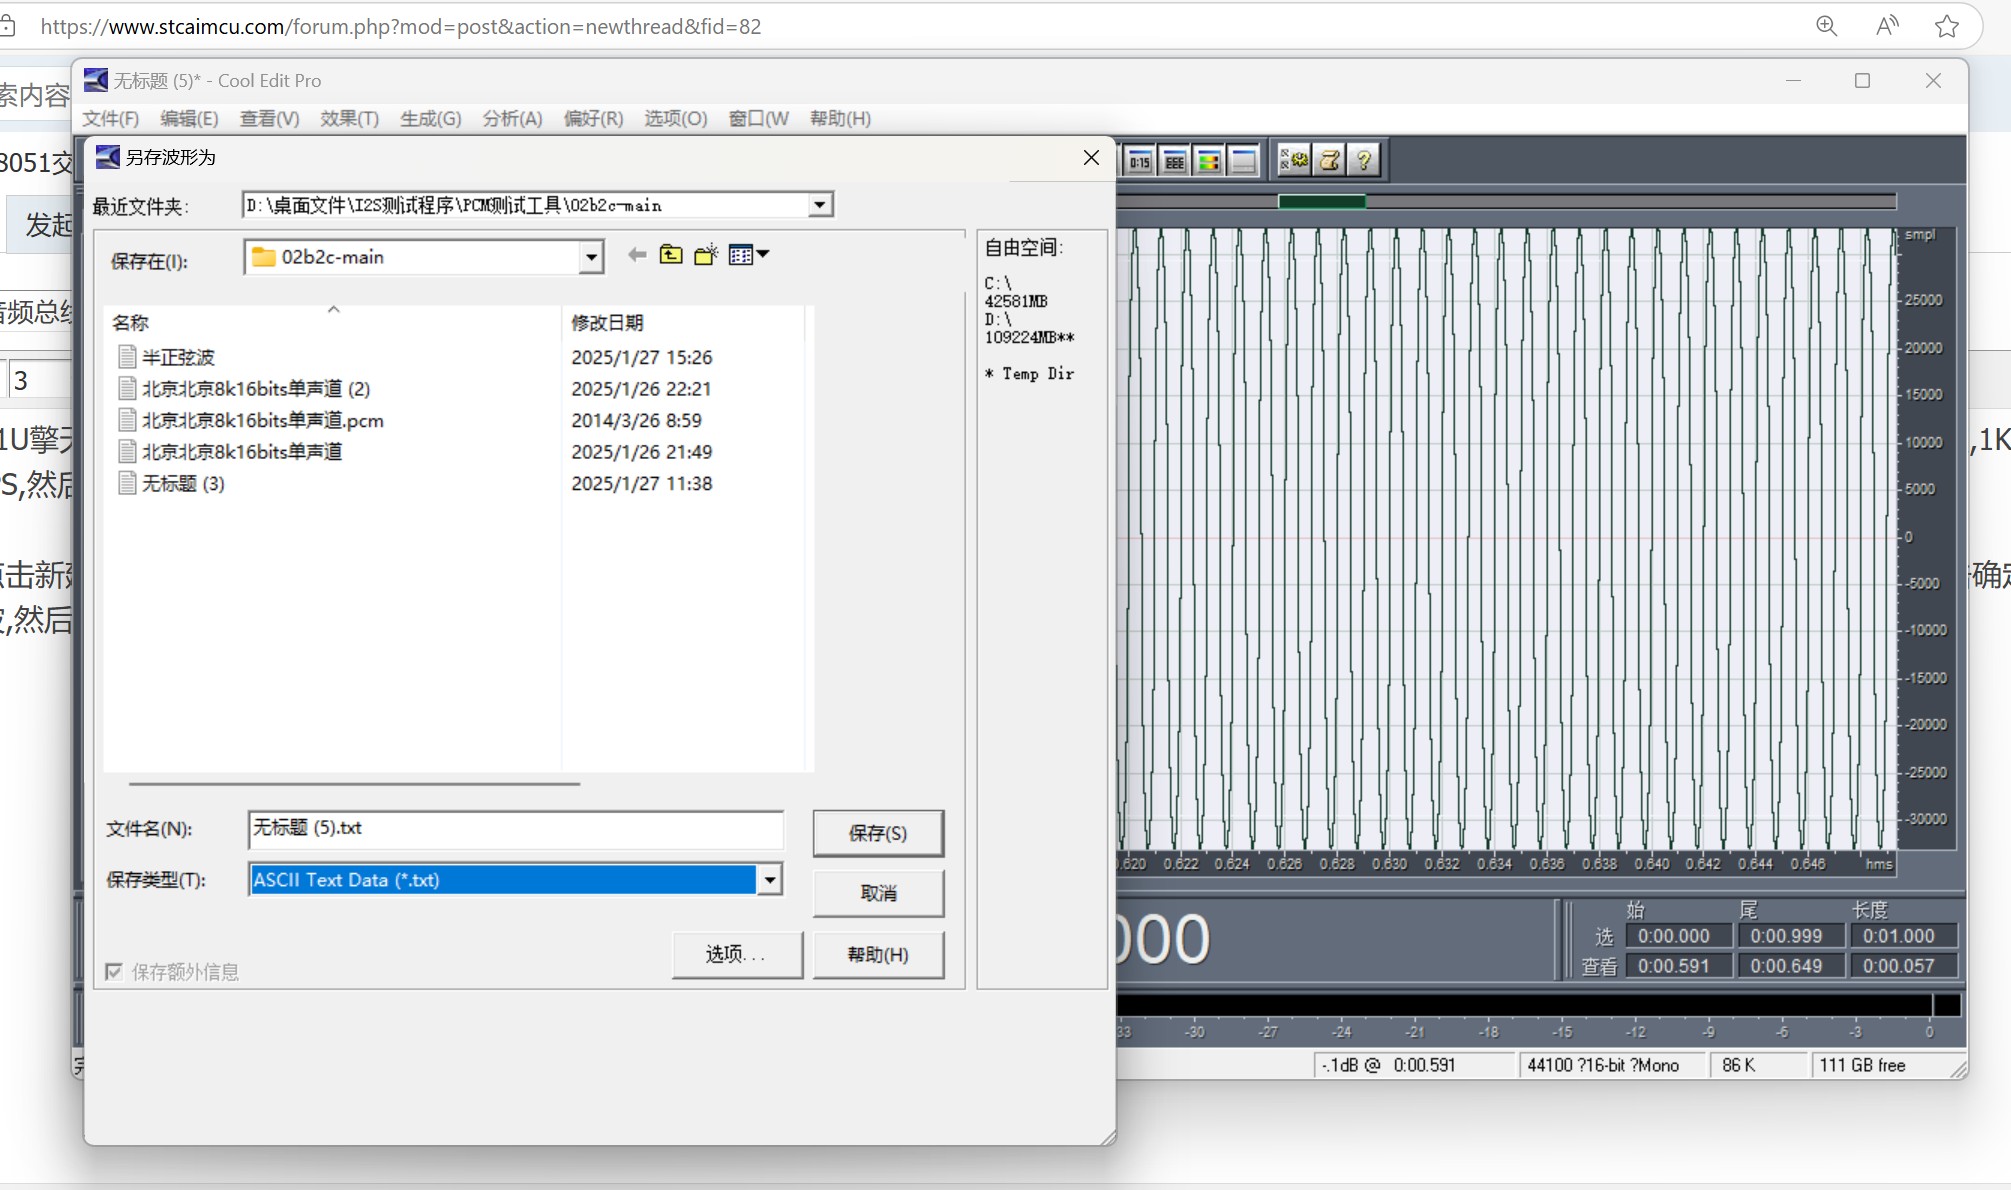Expand the 保存在 folder dropdown
This screenshot has width=2011, height=1190.
click(x=591, y=257)
